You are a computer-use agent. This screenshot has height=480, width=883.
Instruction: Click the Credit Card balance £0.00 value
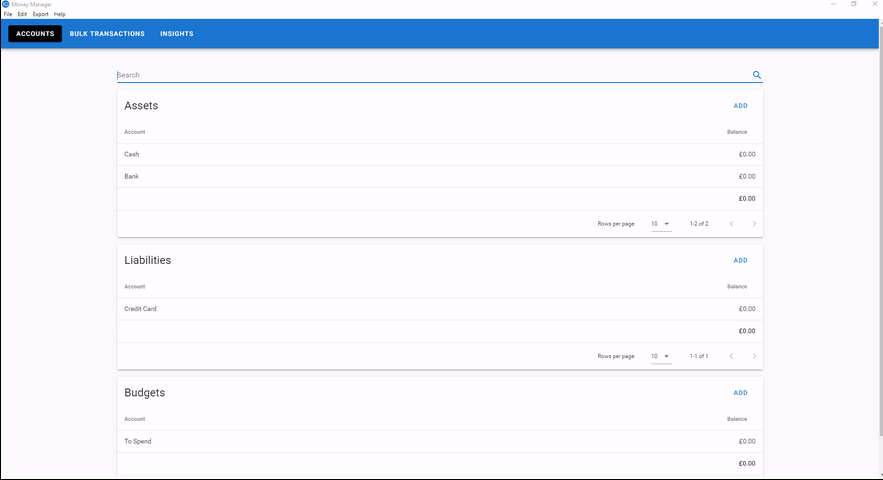coord(747,309)
